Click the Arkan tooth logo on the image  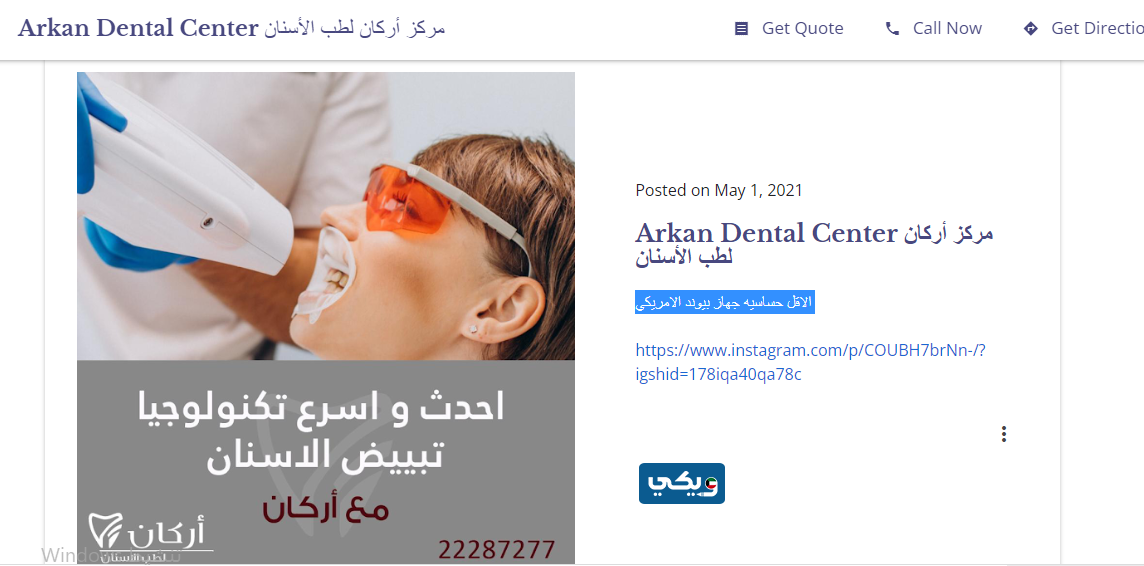coord(150,536)
